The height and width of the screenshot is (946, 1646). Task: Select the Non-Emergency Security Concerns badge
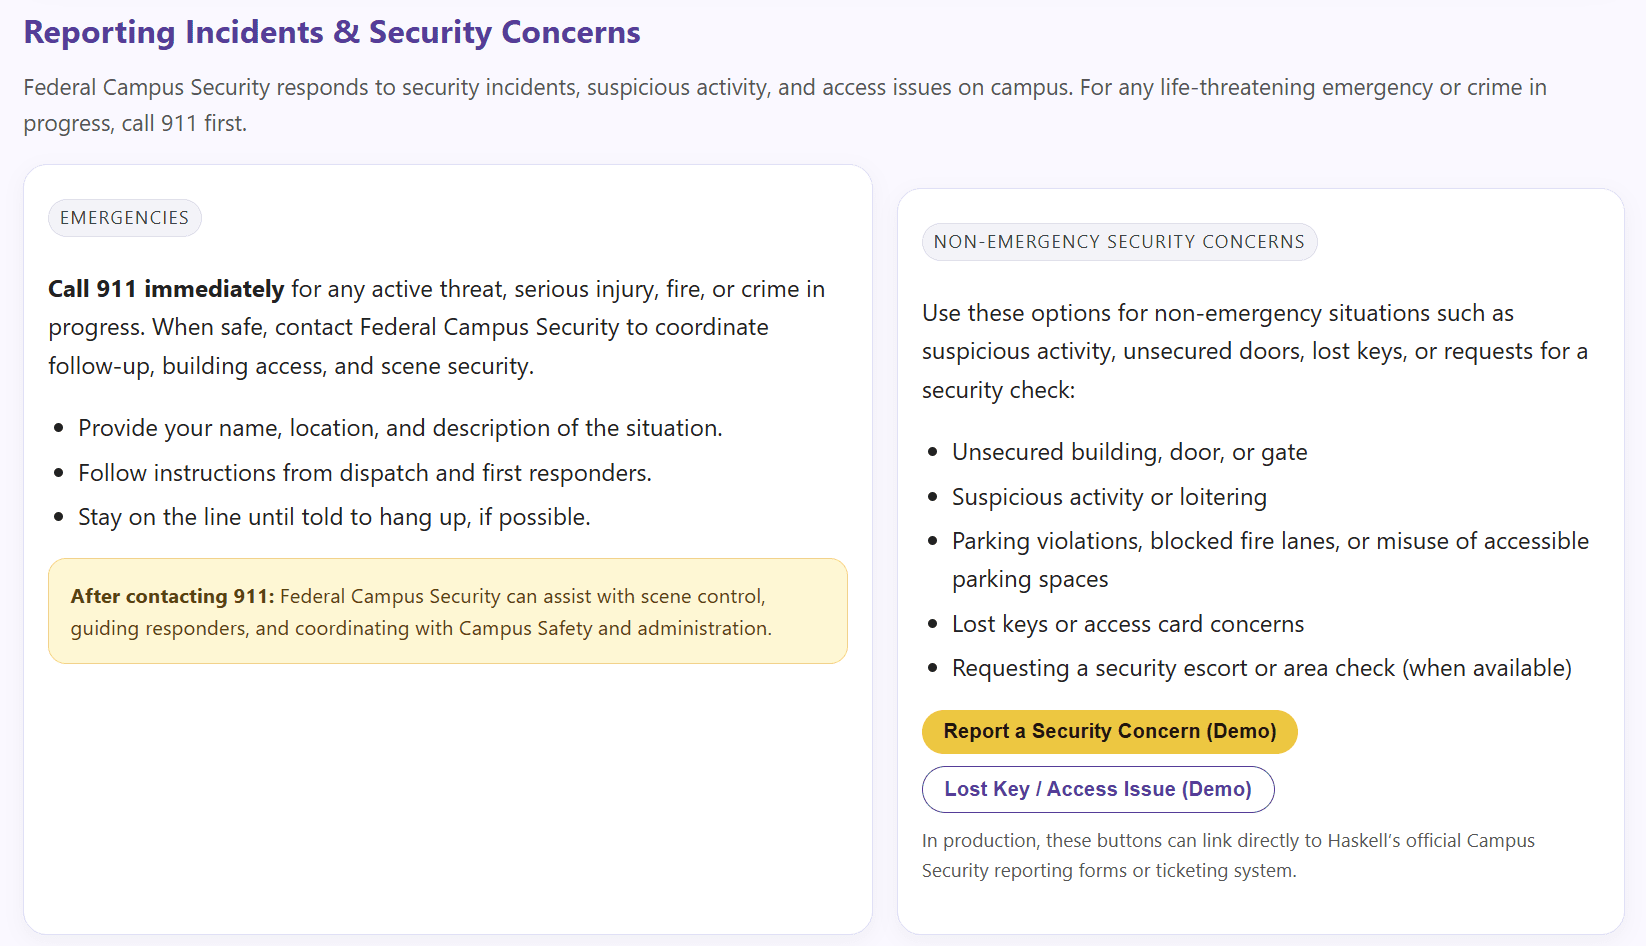1118,242
